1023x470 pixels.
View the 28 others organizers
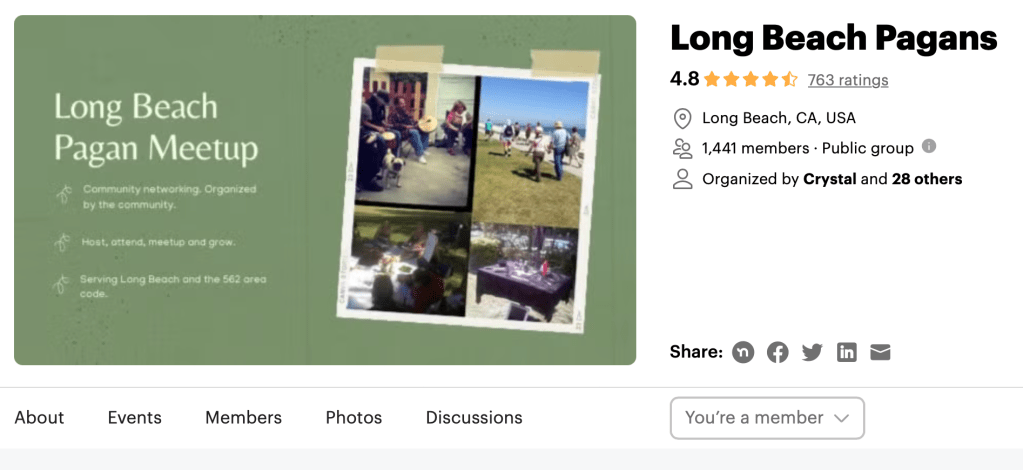coord(927,179)
